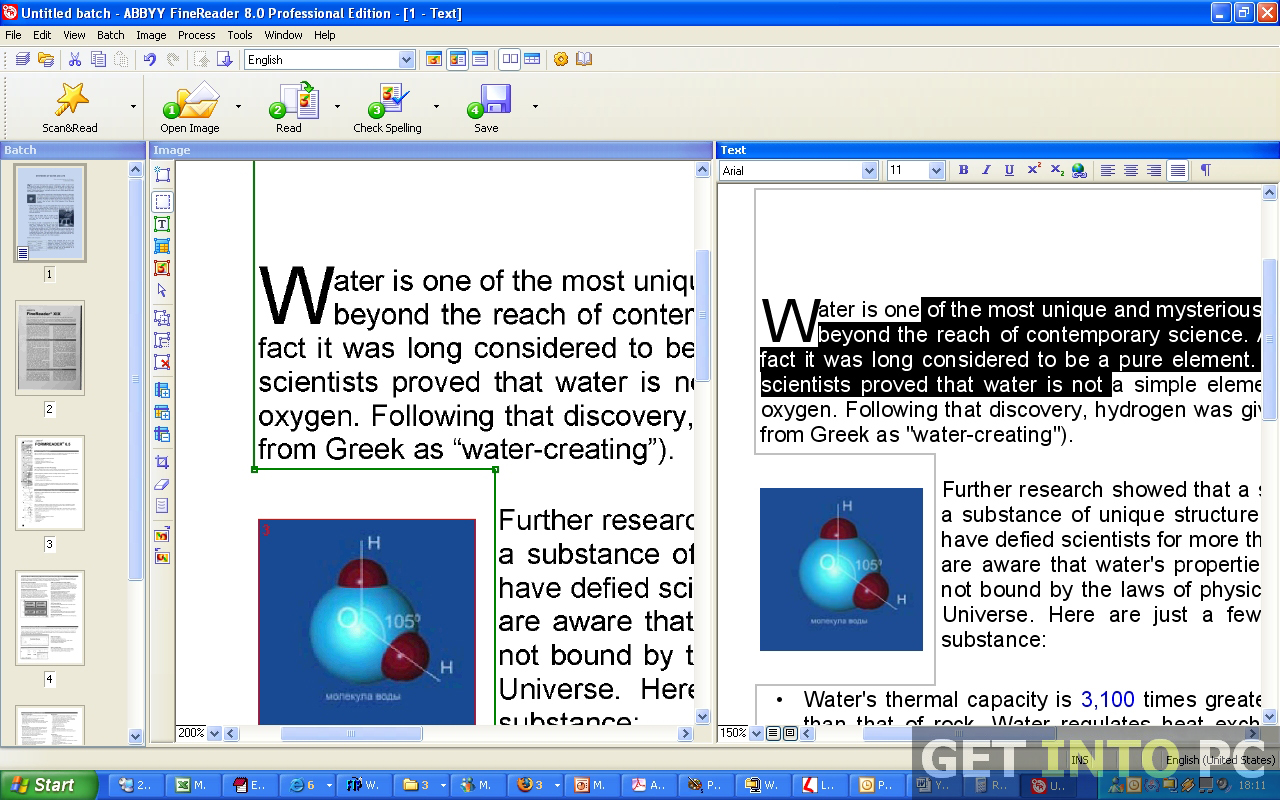Open the Image menu
Screen dimensions: 1280x800
(151, 35)
